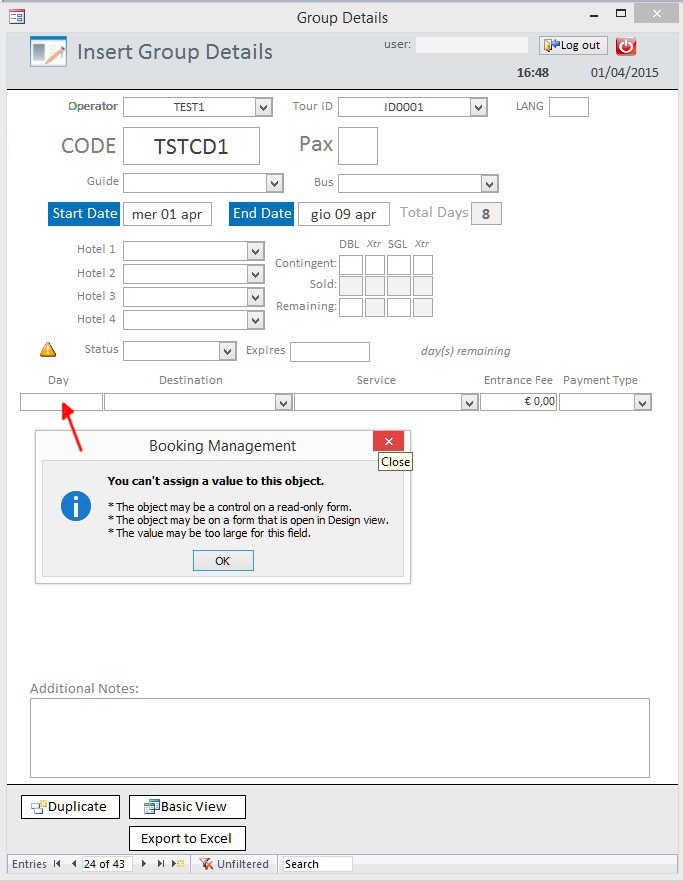Jump to the last record
Screen dimensions: 683x881
[160, 864]
